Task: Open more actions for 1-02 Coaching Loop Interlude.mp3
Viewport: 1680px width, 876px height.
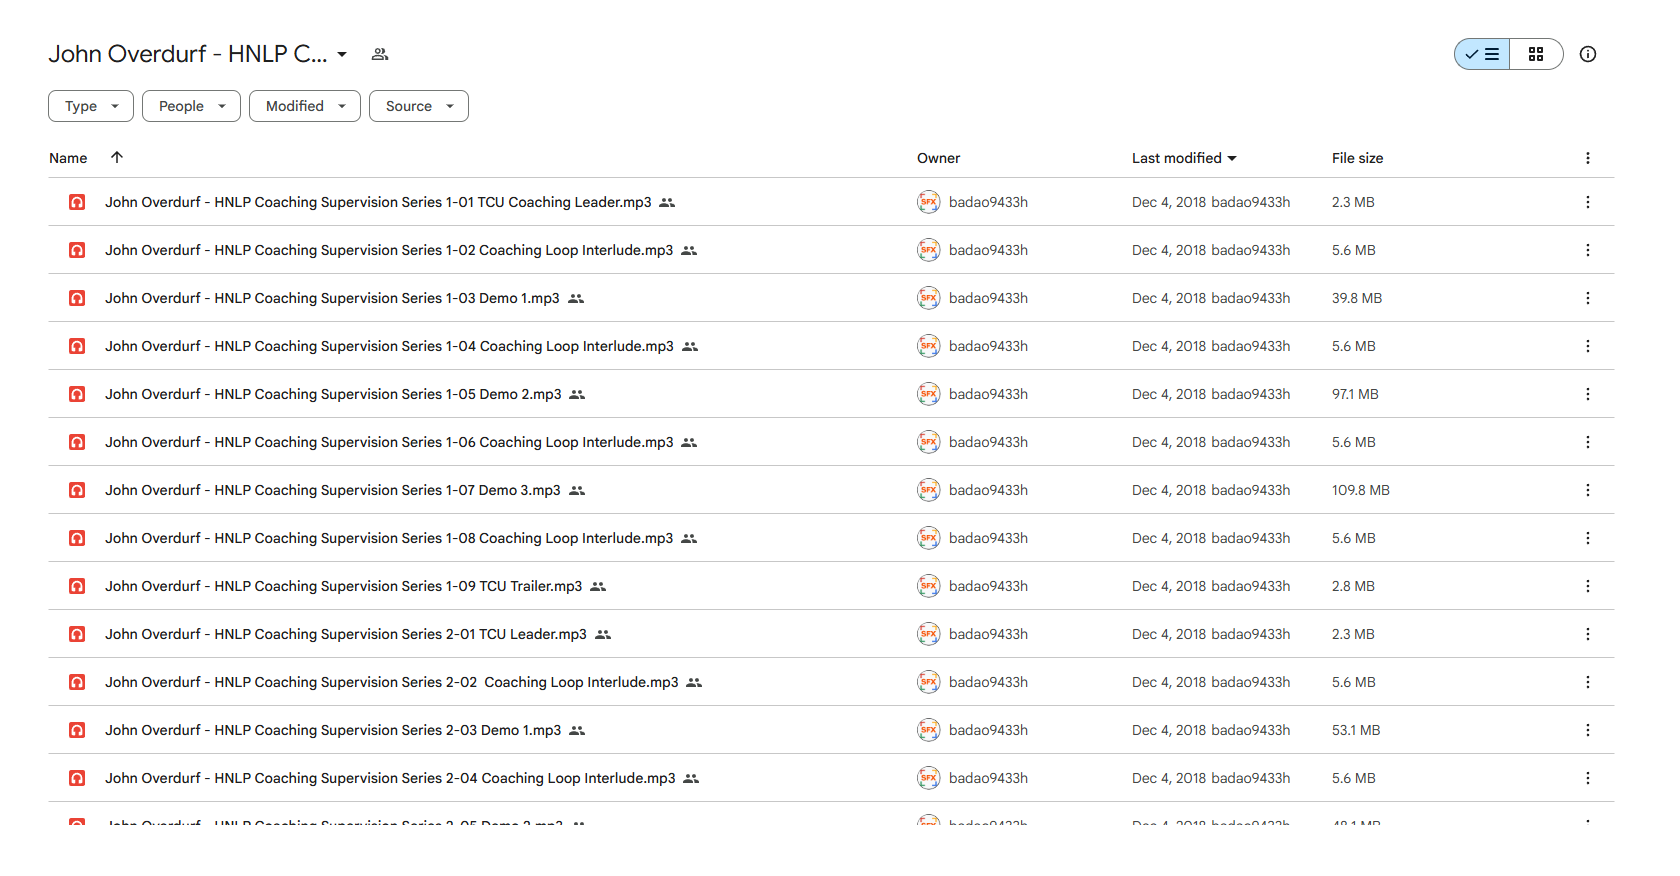Action: [1588, 250]
